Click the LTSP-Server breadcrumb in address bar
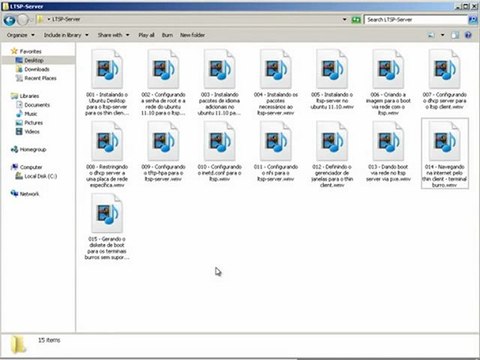The width and height of the screenshot is (480, 360). click(x=66, y=19)
